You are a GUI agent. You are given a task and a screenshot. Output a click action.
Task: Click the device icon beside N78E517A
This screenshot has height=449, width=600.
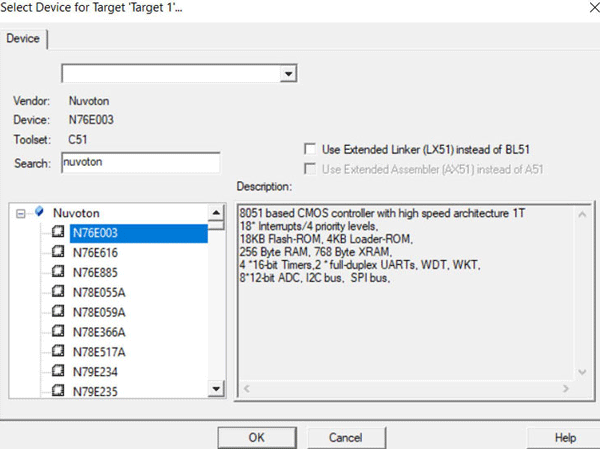tap(59, 350)
